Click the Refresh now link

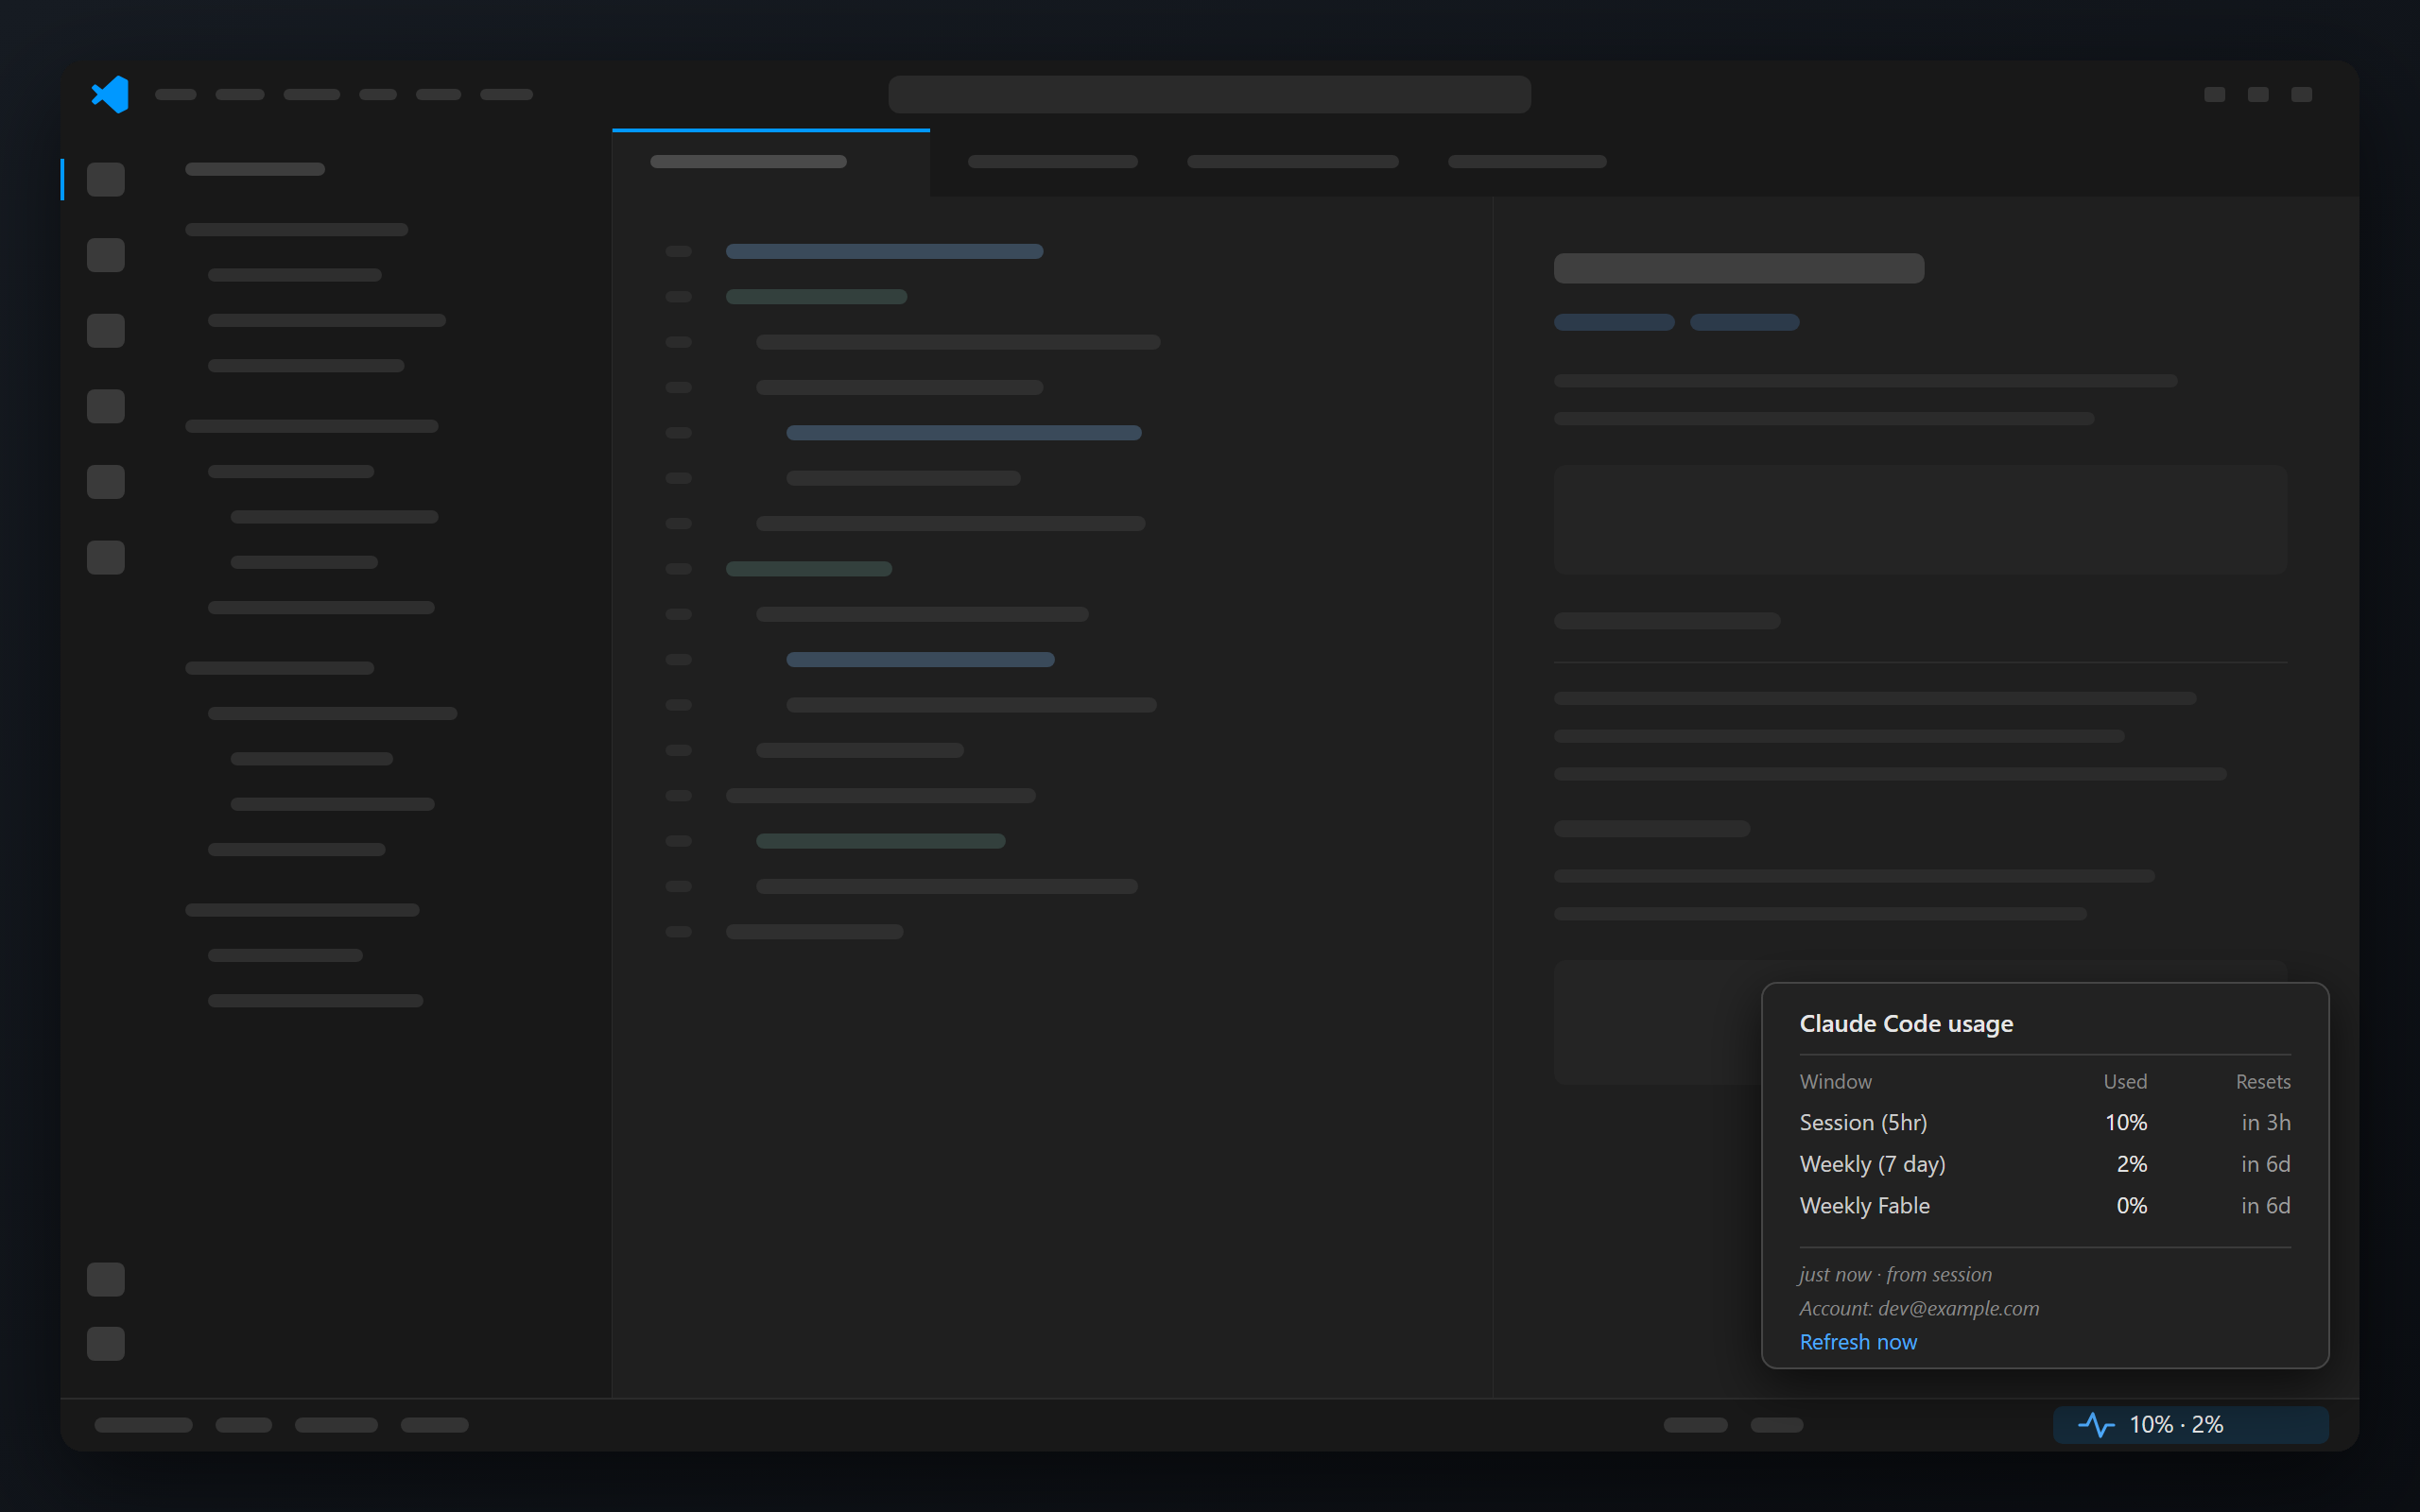coord(1858,1342)
